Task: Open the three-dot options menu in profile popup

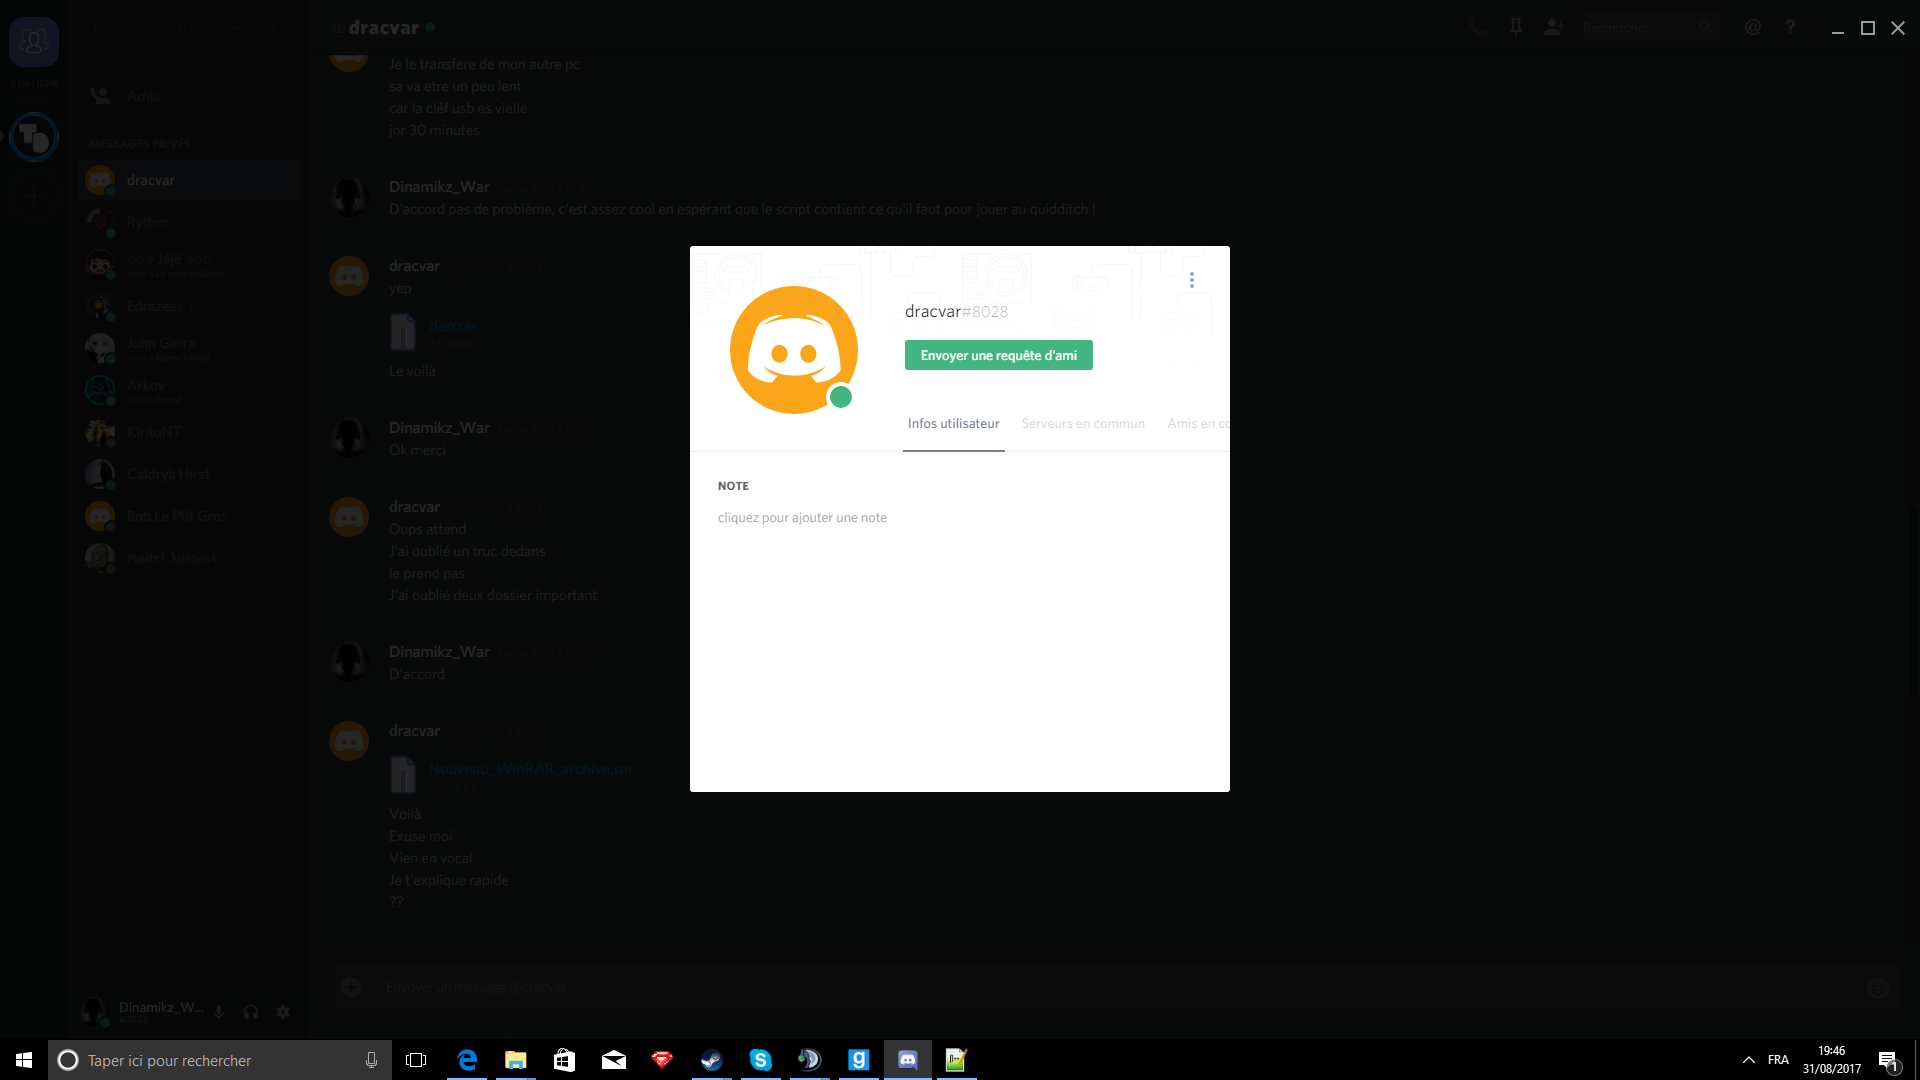Action: (1191, 280)
